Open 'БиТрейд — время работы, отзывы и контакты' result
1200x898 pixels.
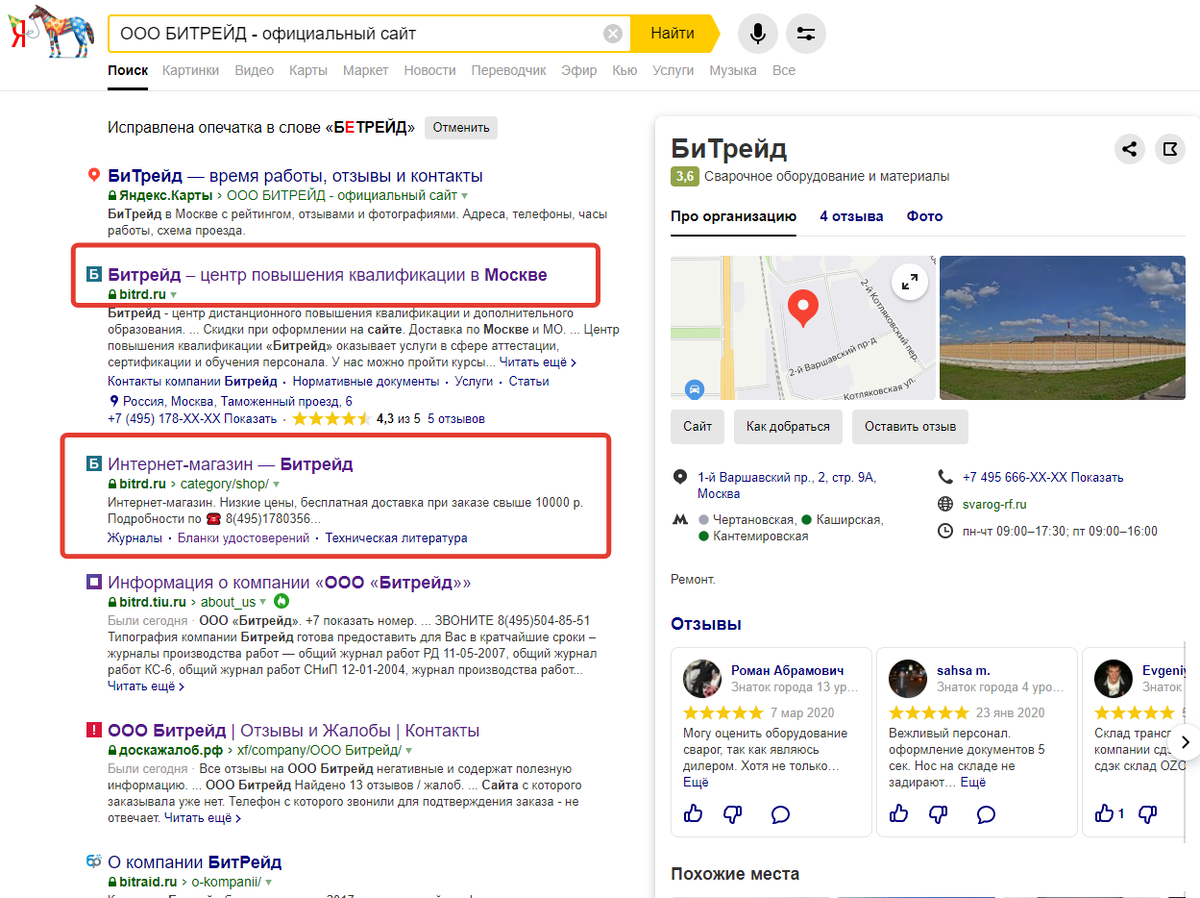tap(295, 176)
